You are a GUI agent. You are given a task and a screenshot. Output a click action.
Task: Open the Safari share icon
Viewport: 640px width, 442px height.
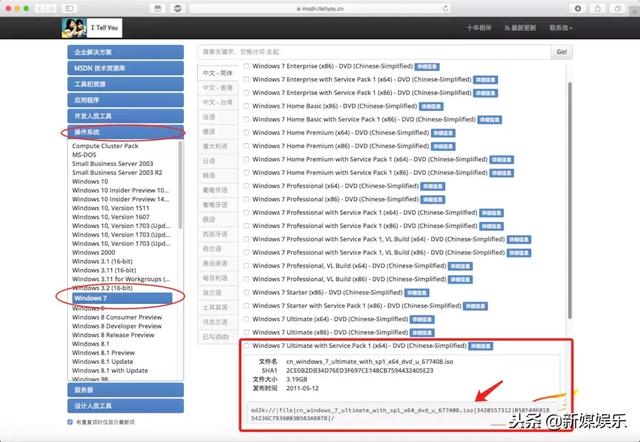[x=598, y=8]
